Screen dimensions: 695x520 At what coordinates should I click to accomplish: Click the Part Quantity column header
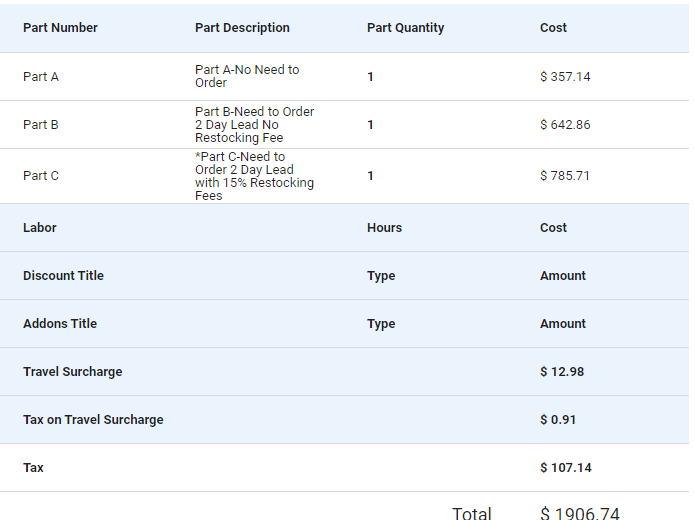click(406, 27)
